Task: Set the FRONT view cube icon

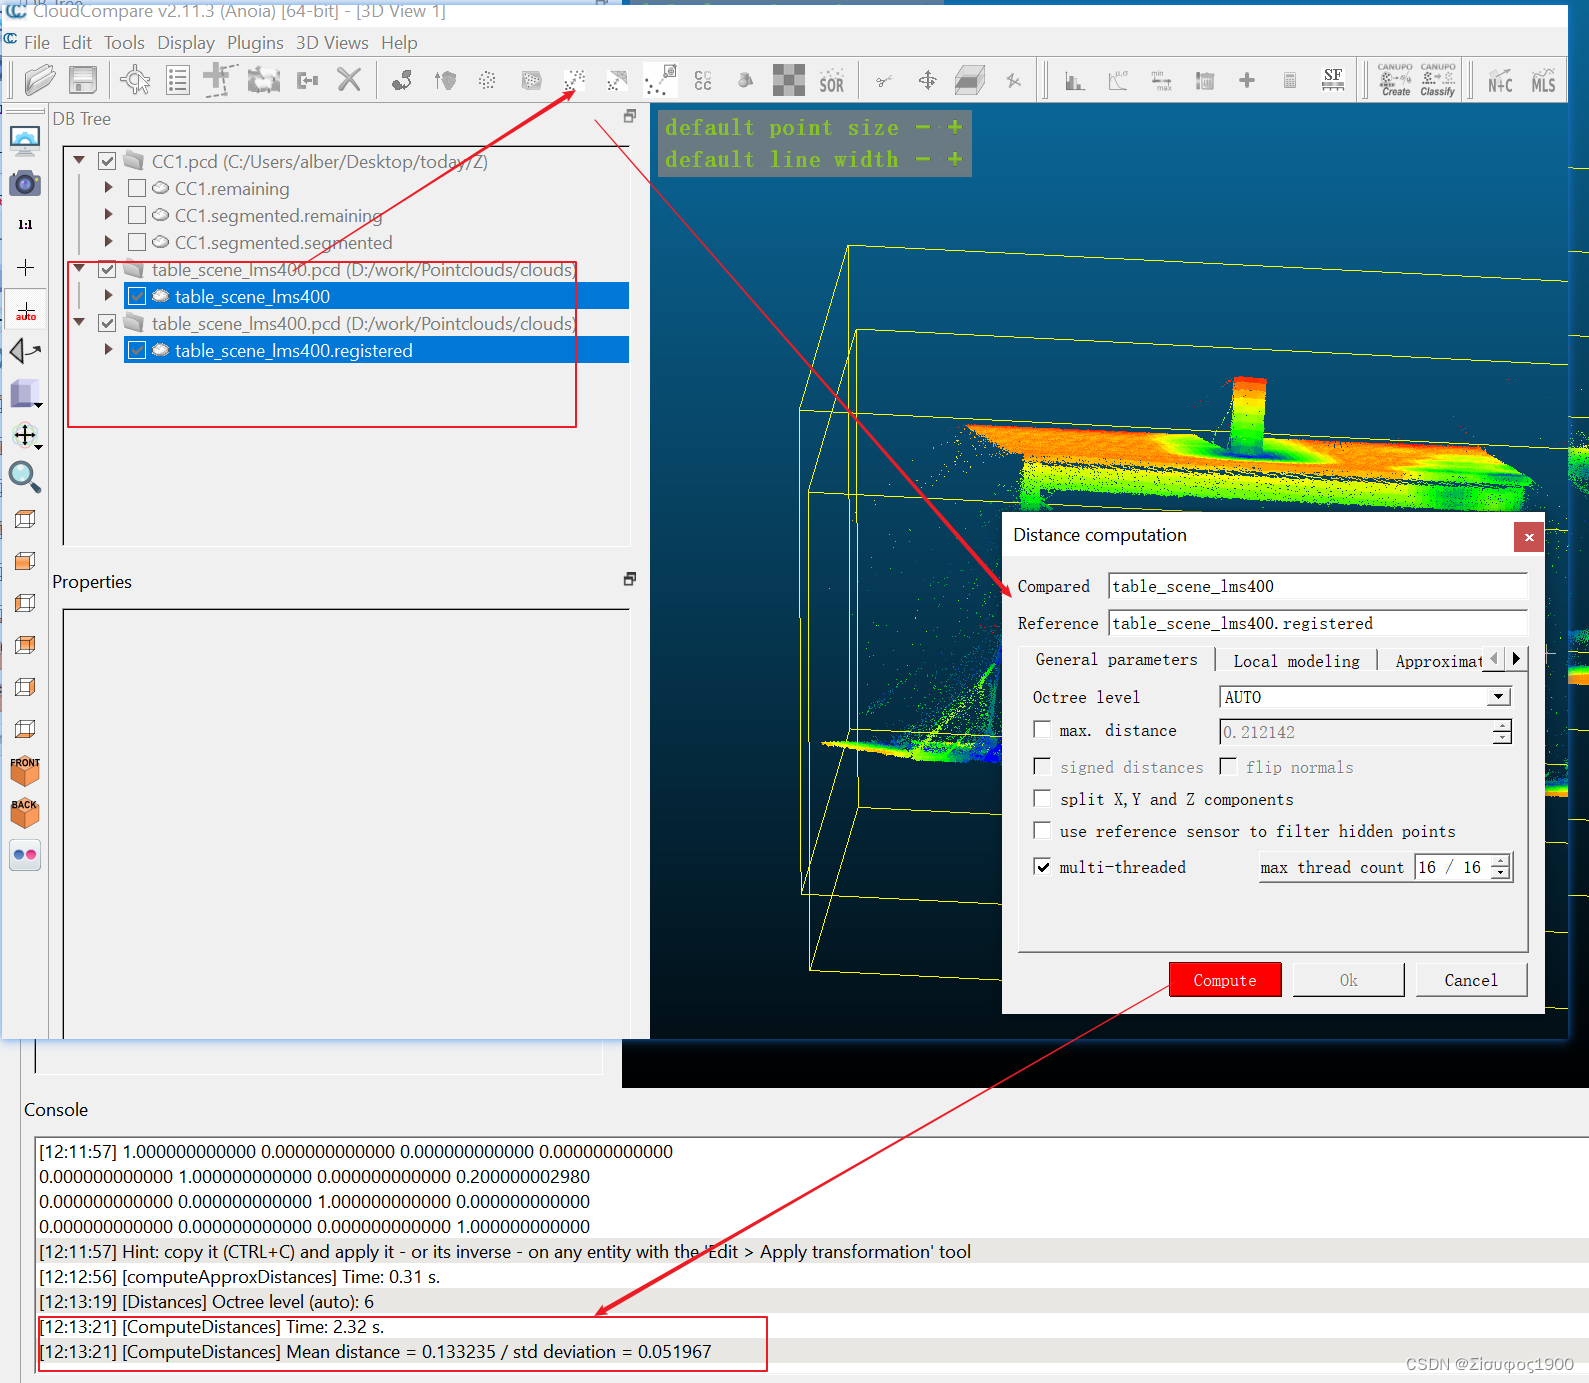Action: pyautogui.click(x=25, y=770)
